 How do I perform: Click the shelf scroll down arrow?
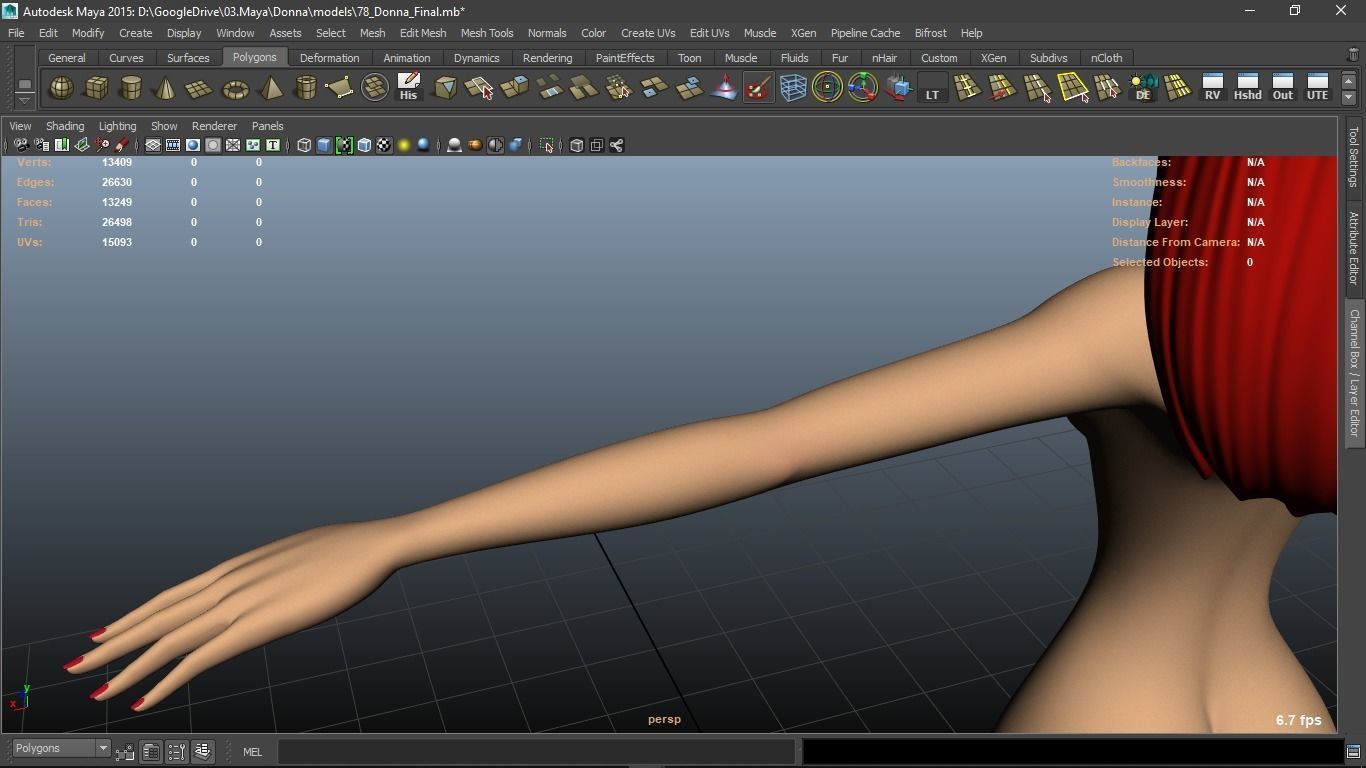(1349, 97)
